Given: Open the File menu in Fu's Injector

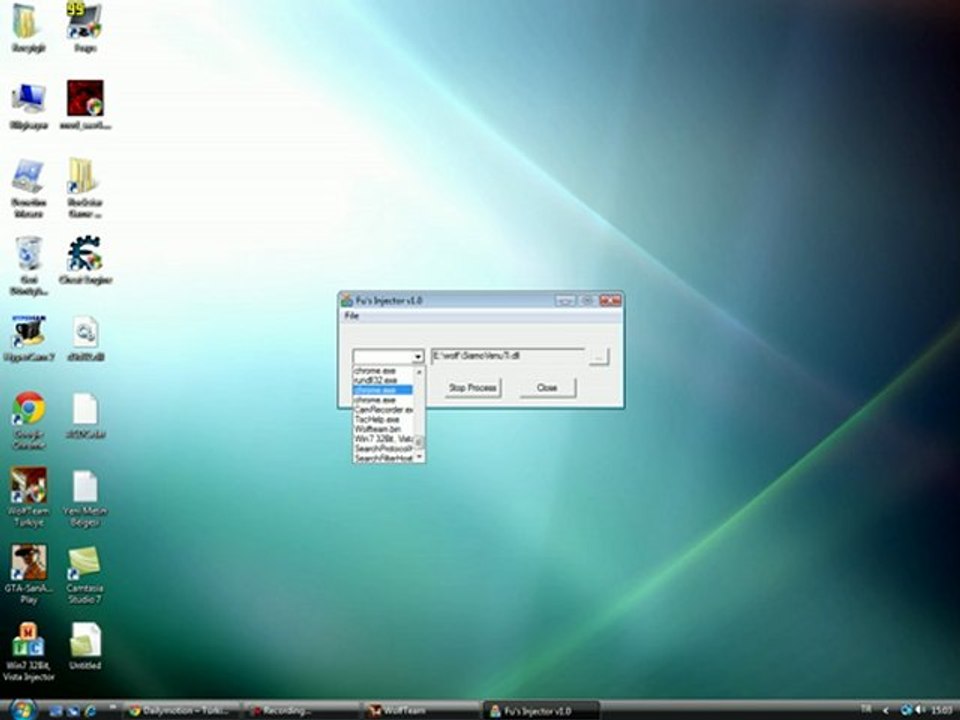Looking at the screenshot, I should pyautogui.click(x=351, y=315).
